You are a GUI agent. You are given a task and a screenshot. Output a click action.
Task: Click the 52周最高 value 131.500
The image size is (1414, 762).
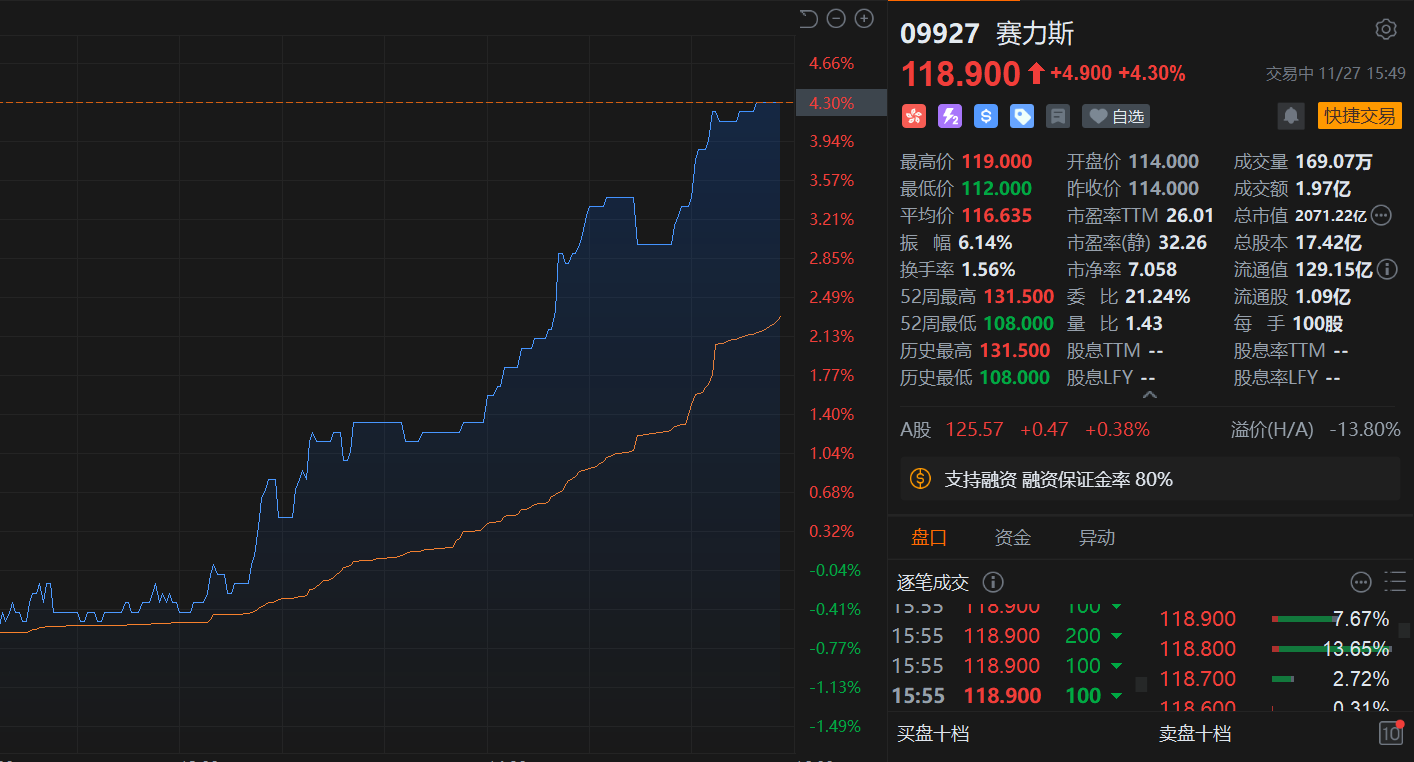(1019, 296)
